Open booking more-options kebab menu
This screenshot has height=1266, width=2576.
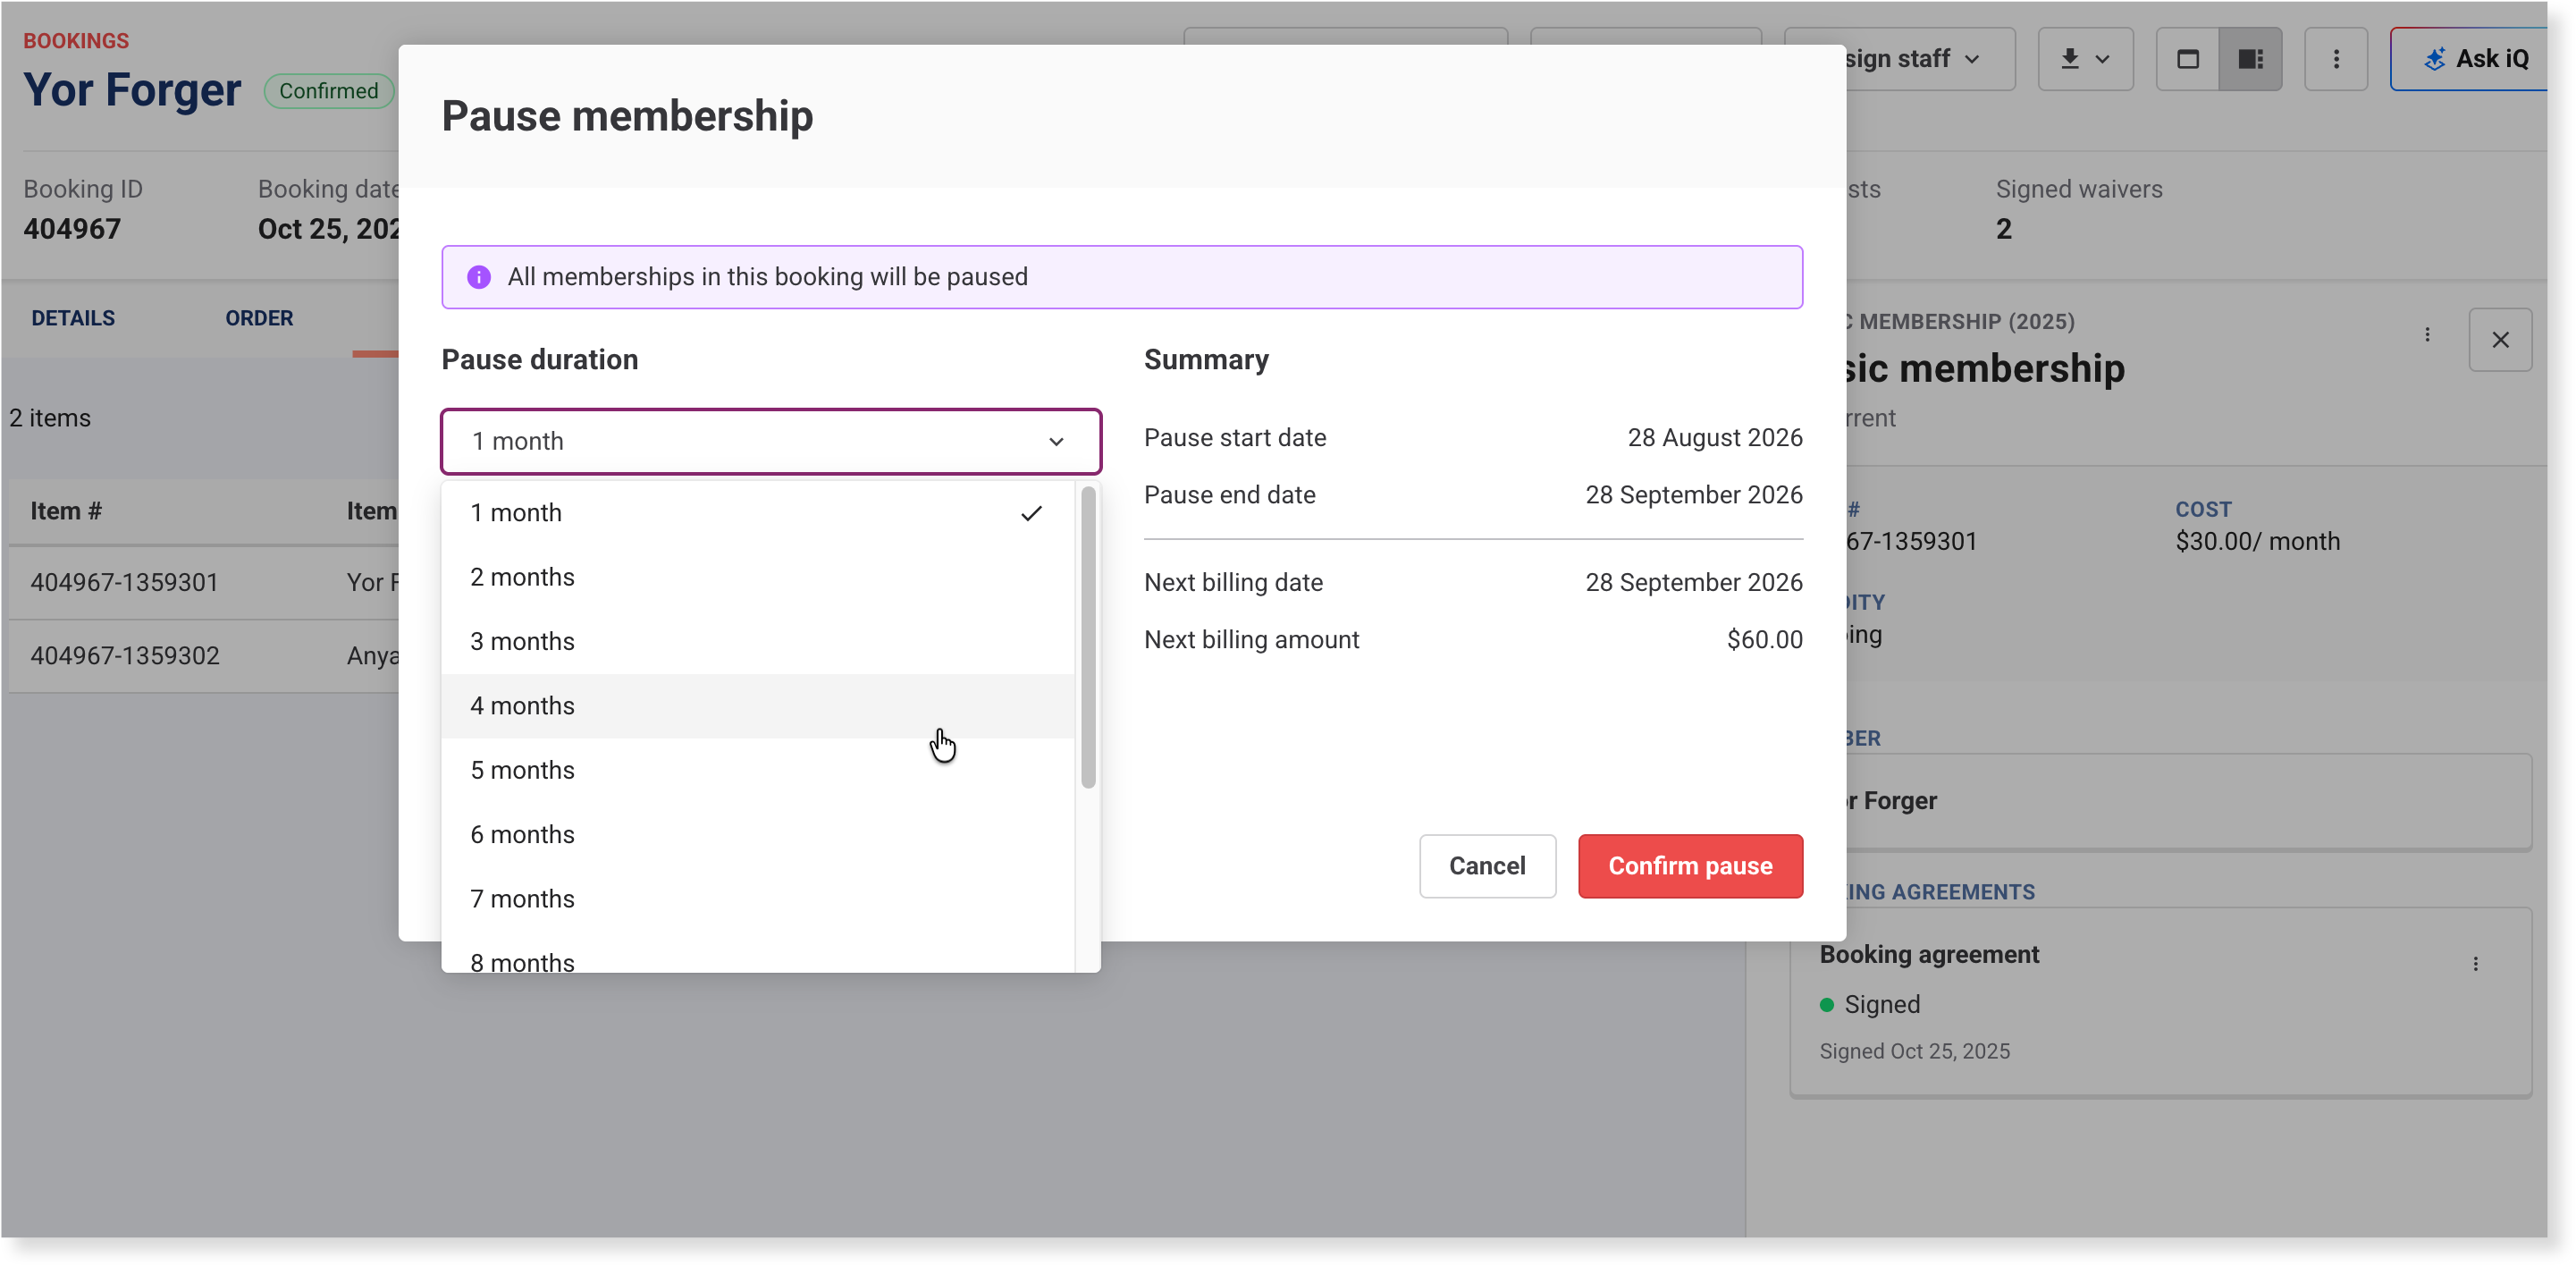(x=2336, y=59)
